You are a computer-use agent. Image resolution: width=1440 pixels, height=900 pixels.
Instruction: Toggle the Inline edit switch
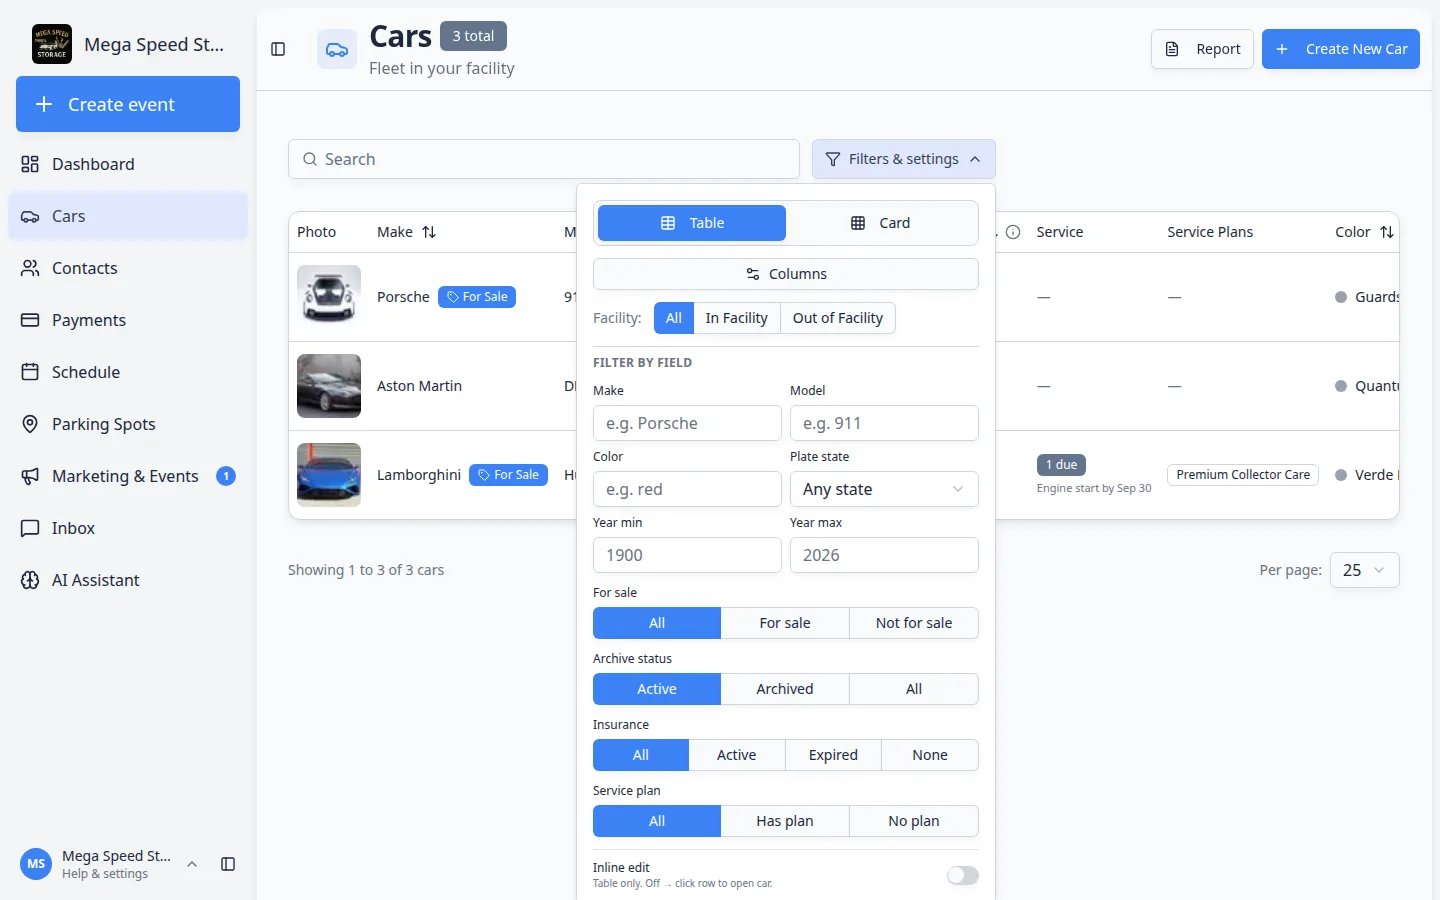pos(963,875)
